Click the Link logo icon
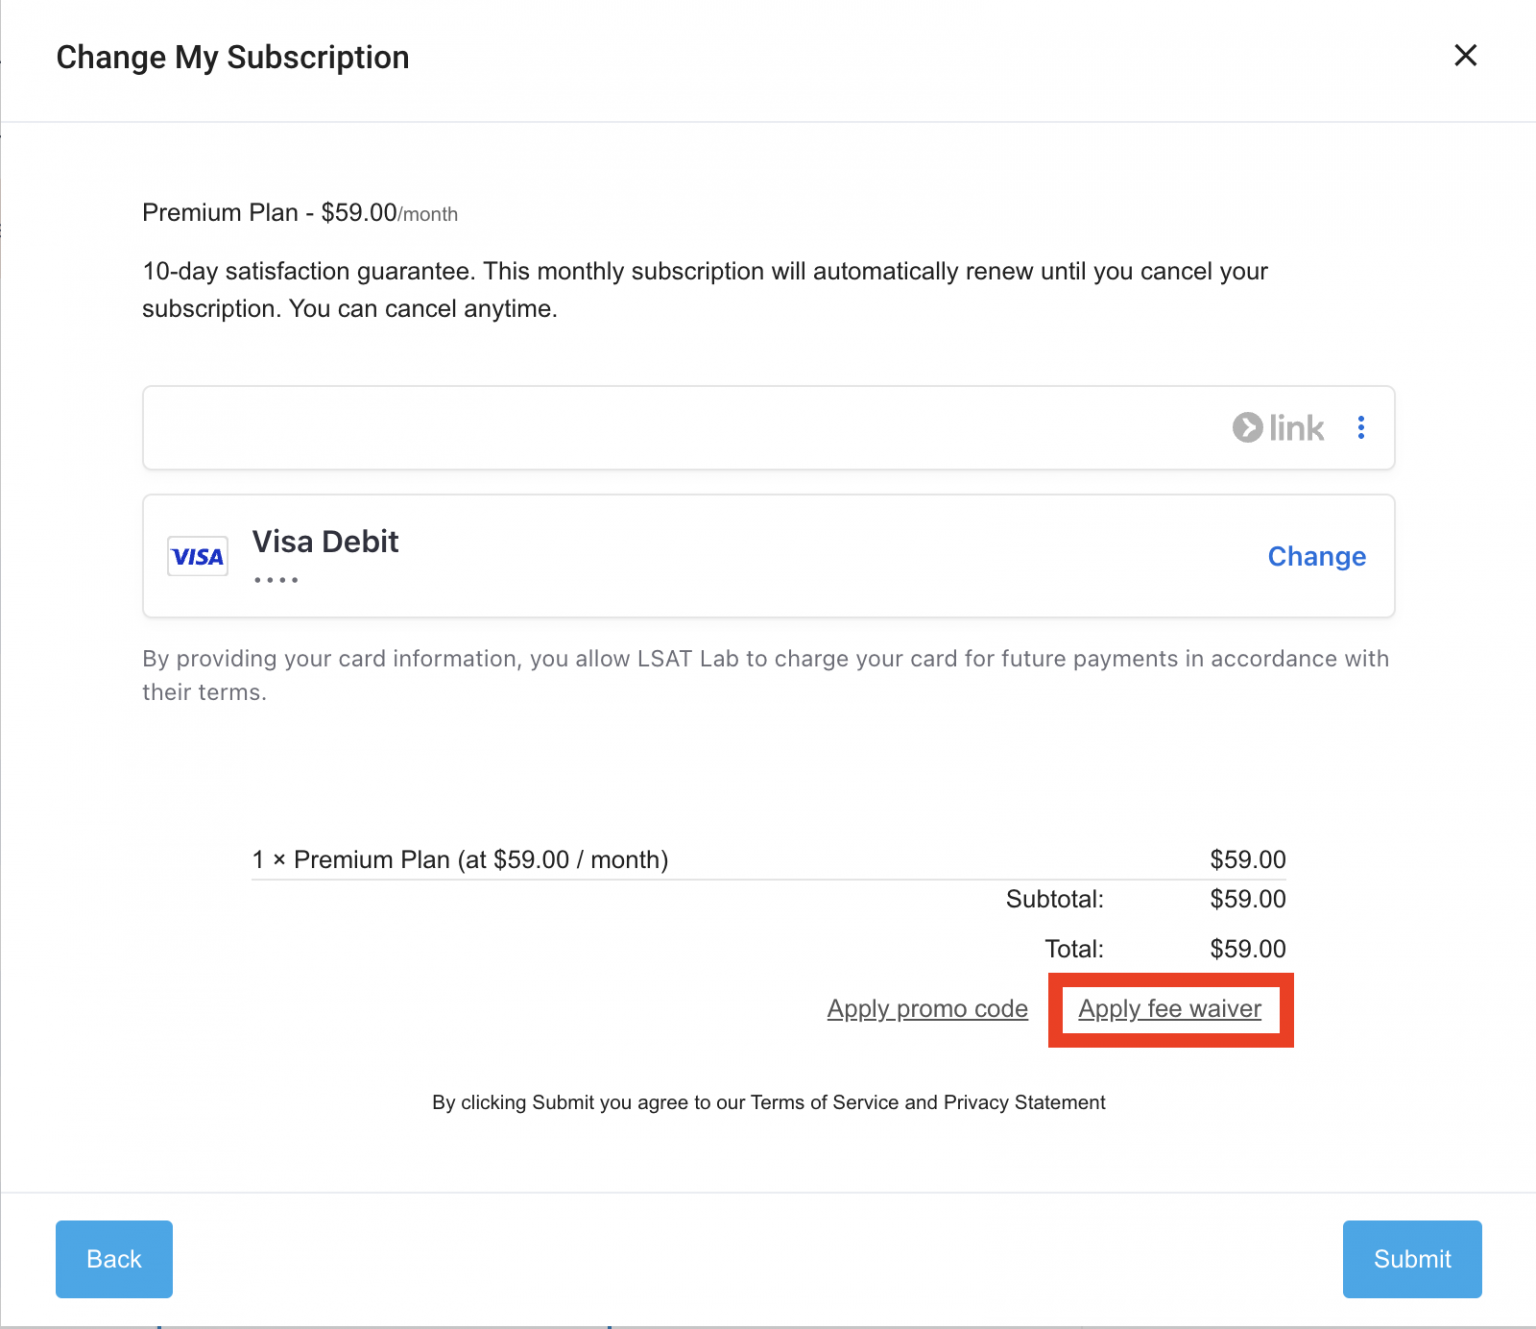The width and height of the screenshot is (1536, 1329). tap(1277, 428)
